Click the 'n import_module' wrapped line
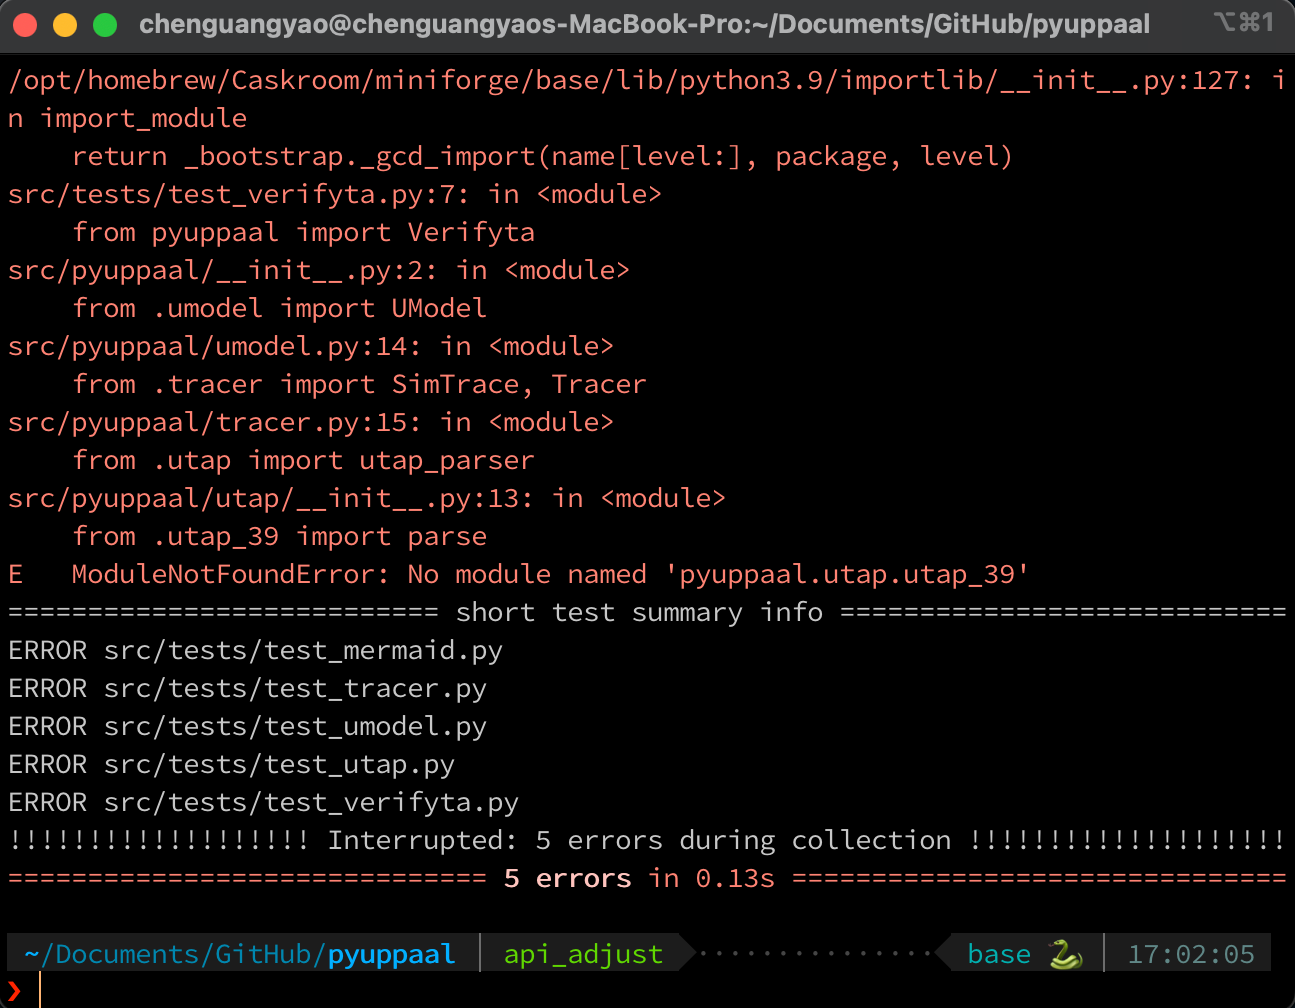1295x1008 pixels. click(x=128, y=119)
